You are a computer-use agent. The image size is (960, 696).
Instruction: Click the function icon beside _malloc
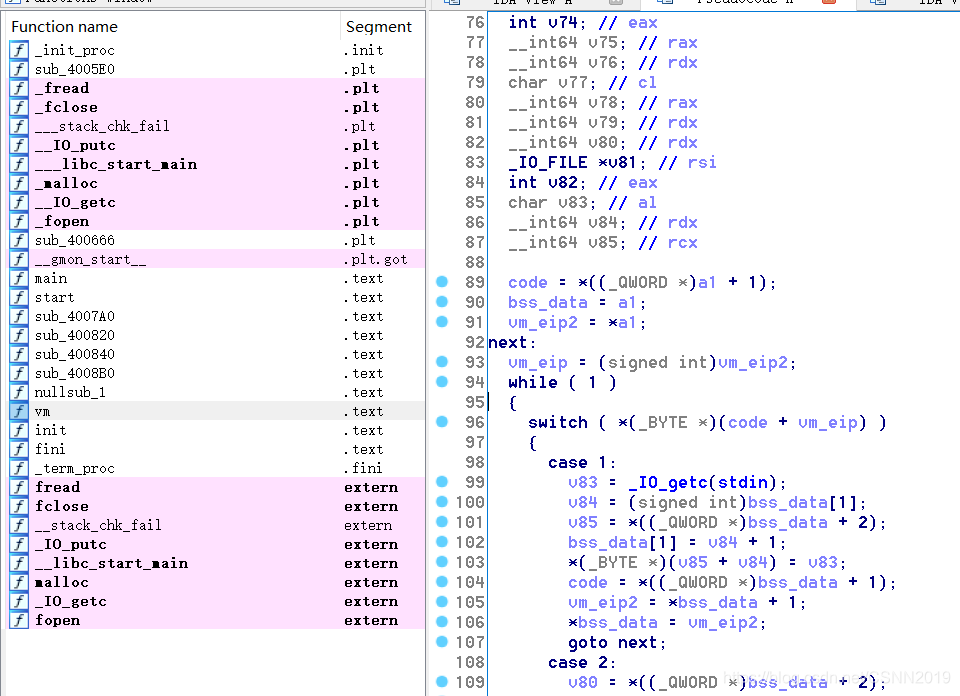tap(19, 183)
